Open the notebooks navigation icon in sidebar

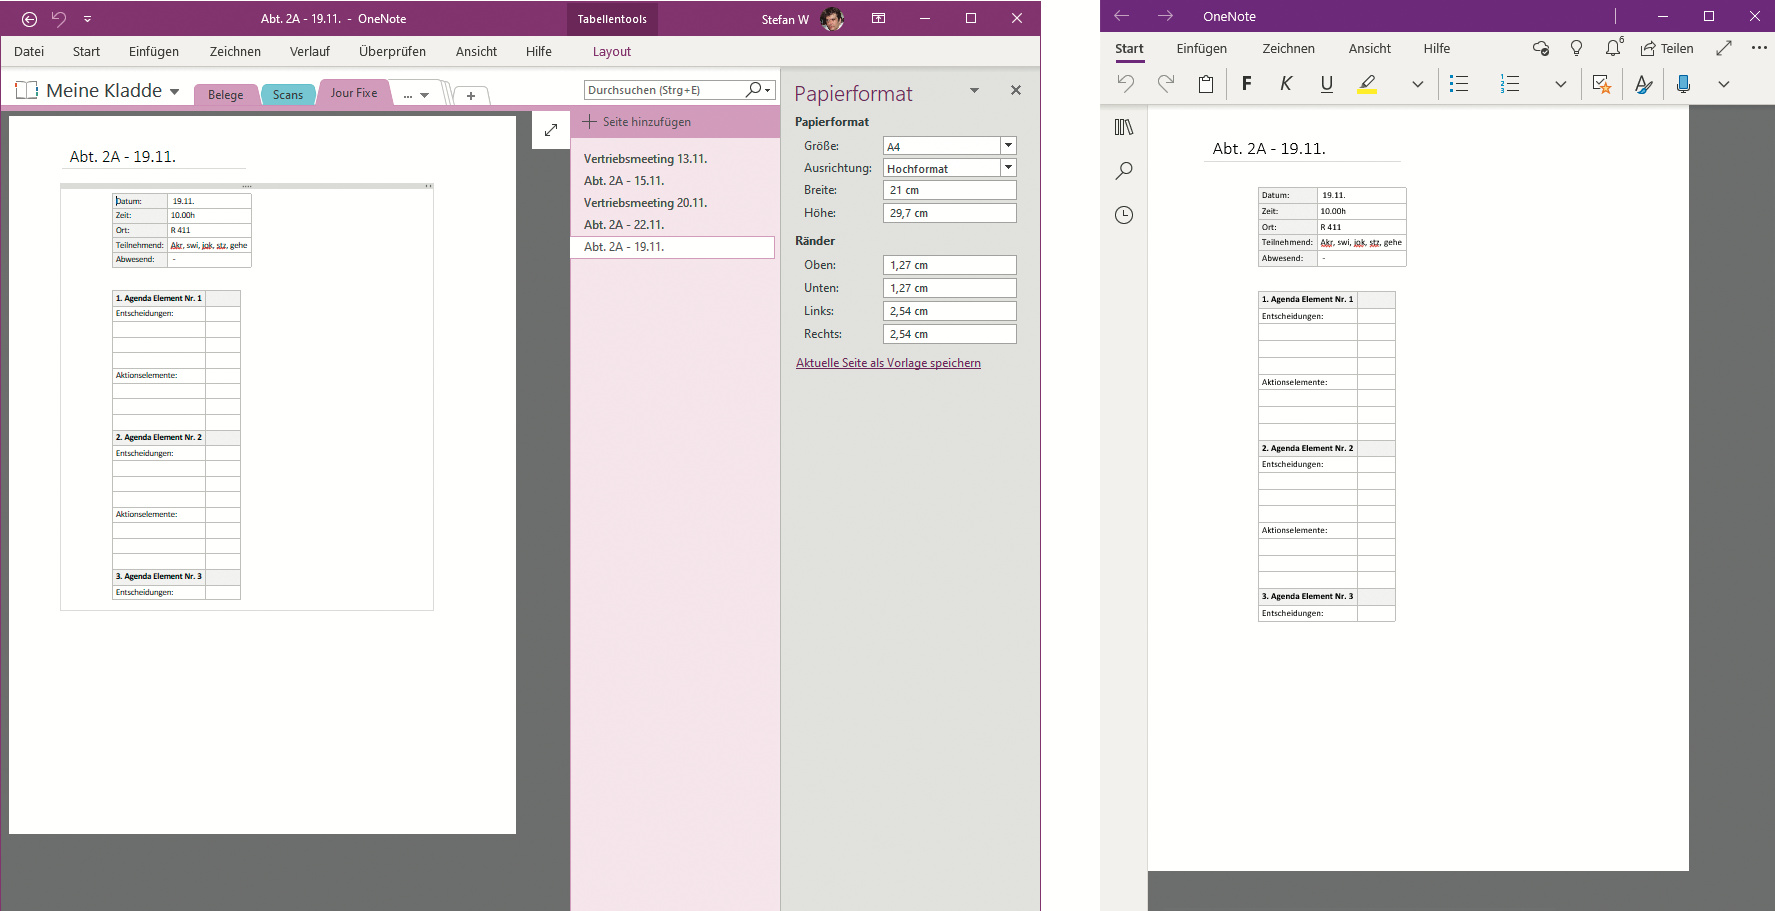pyautogui.click(x=1124, y=127)
